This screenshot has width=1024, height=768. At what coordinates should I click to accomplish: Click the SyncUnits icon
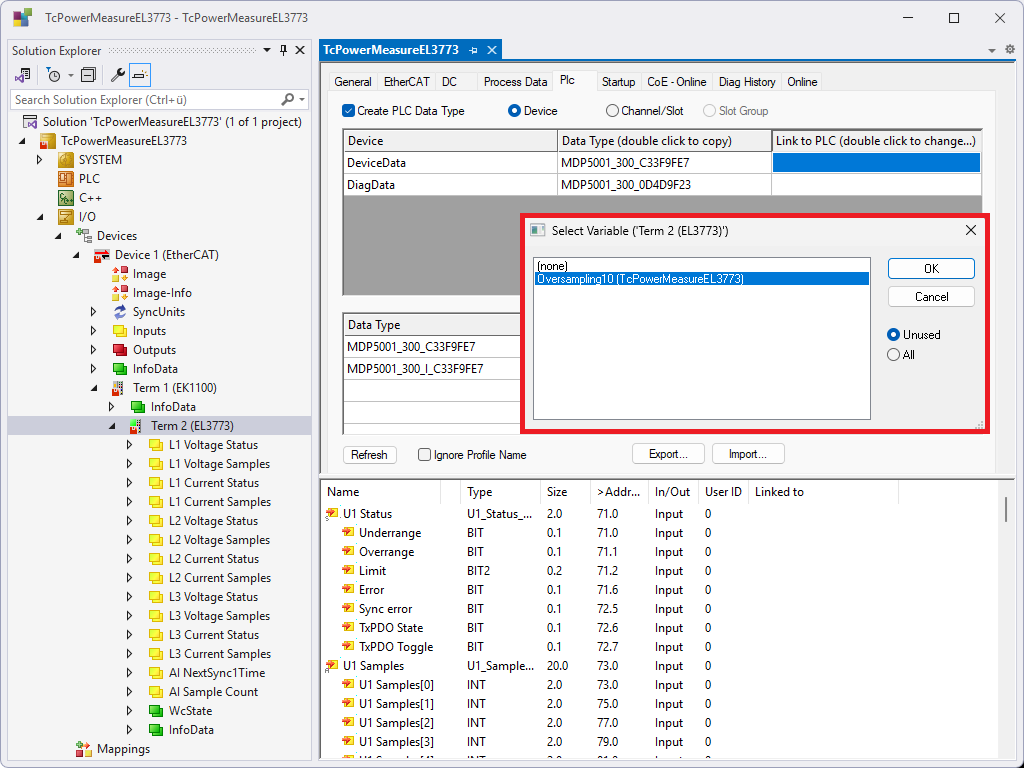120,312
